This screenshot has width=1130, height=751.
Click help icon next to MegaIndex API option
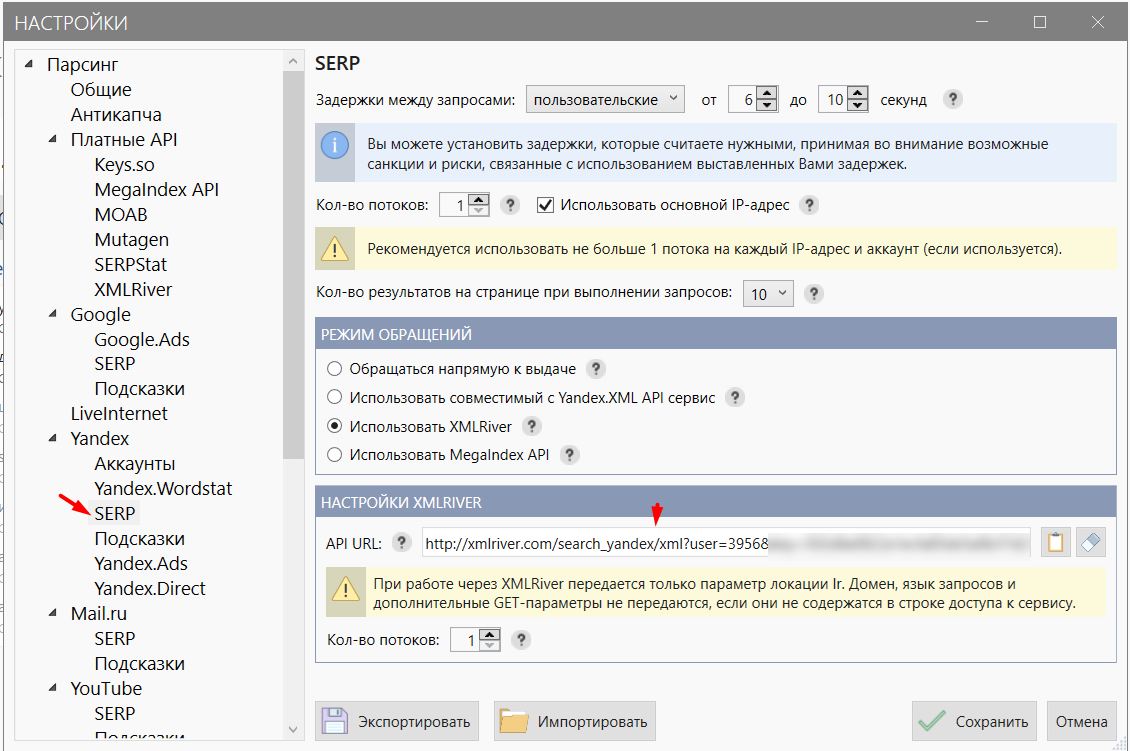coord(569,455)
